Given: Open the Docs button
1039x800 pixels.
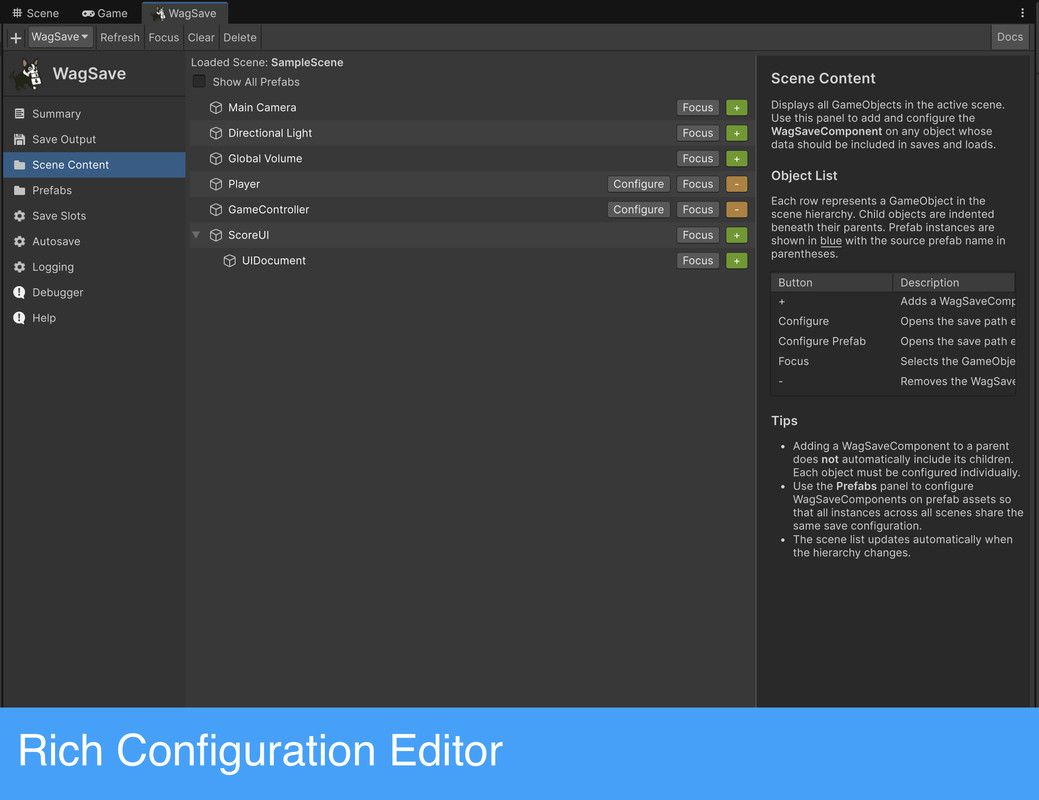Looking at the screenshot, I should click(1009, 37).
